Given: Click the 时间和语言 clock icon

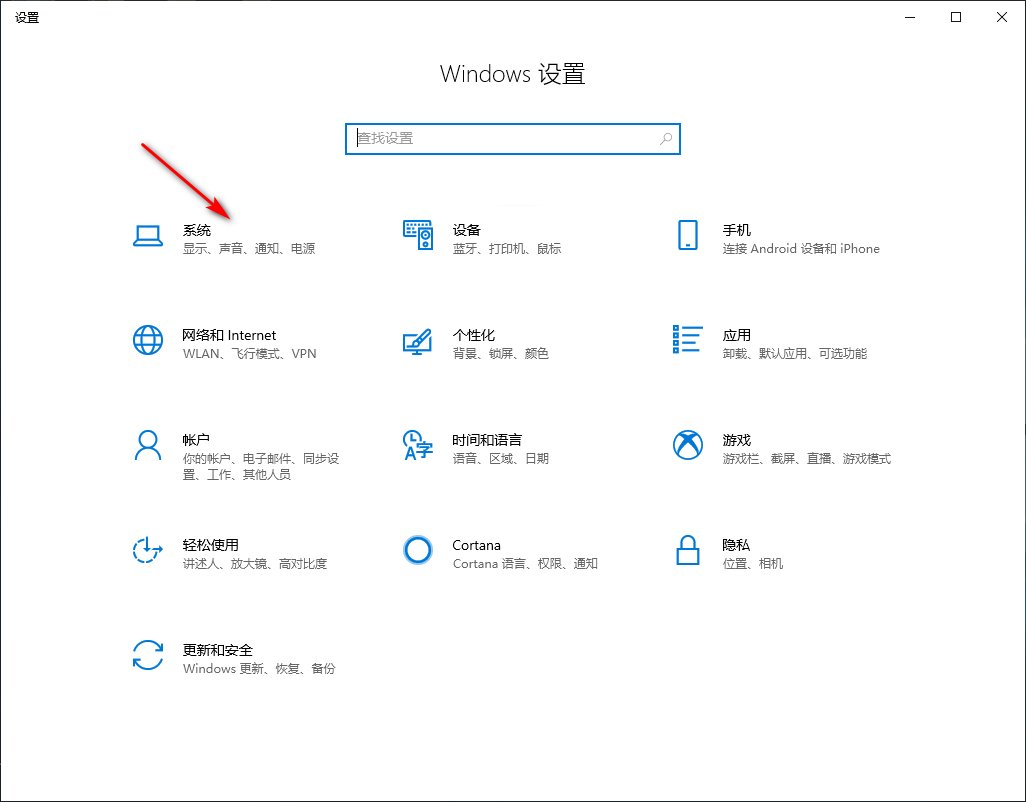Looking at the screenshot, I should coord(418,445).
